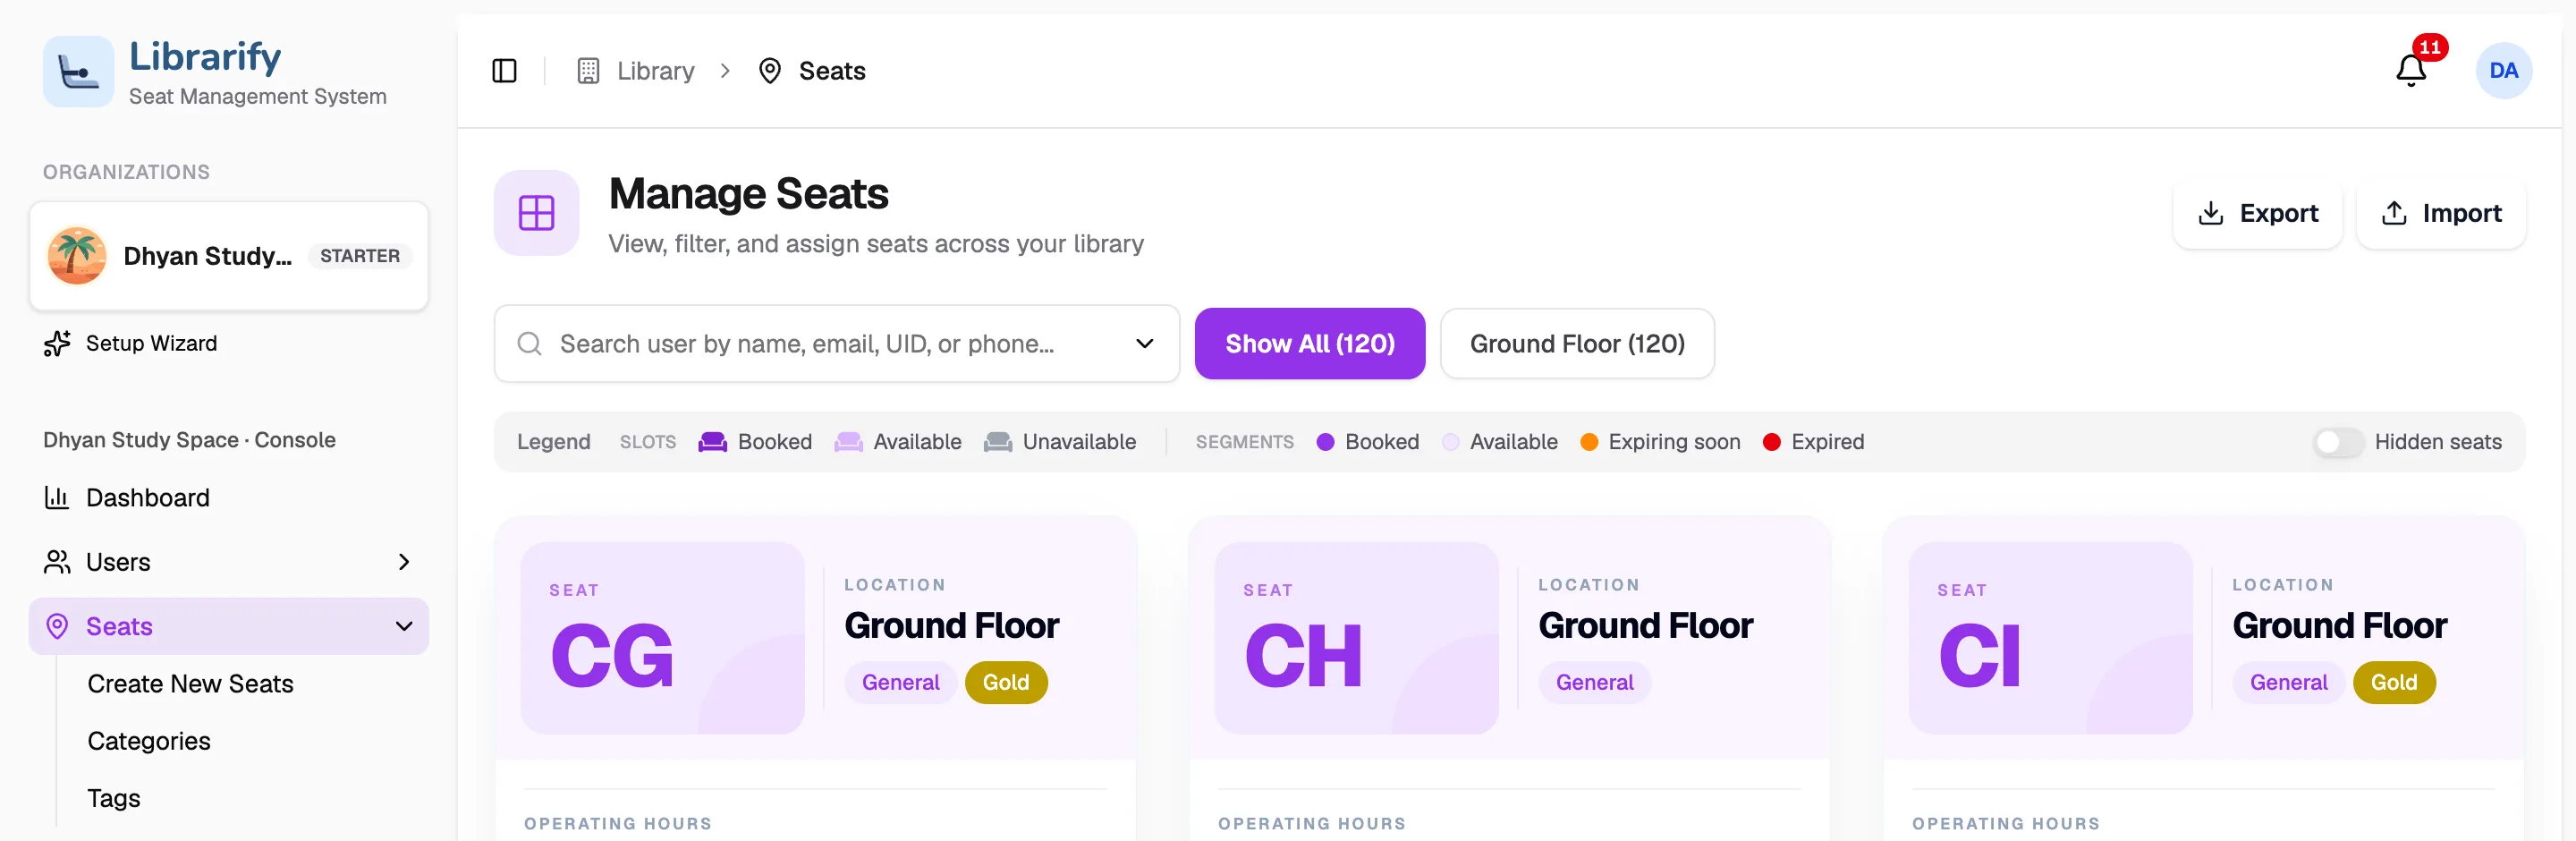
Task: Expand the Users submenu chevron
Action: [x=404, y=562]
